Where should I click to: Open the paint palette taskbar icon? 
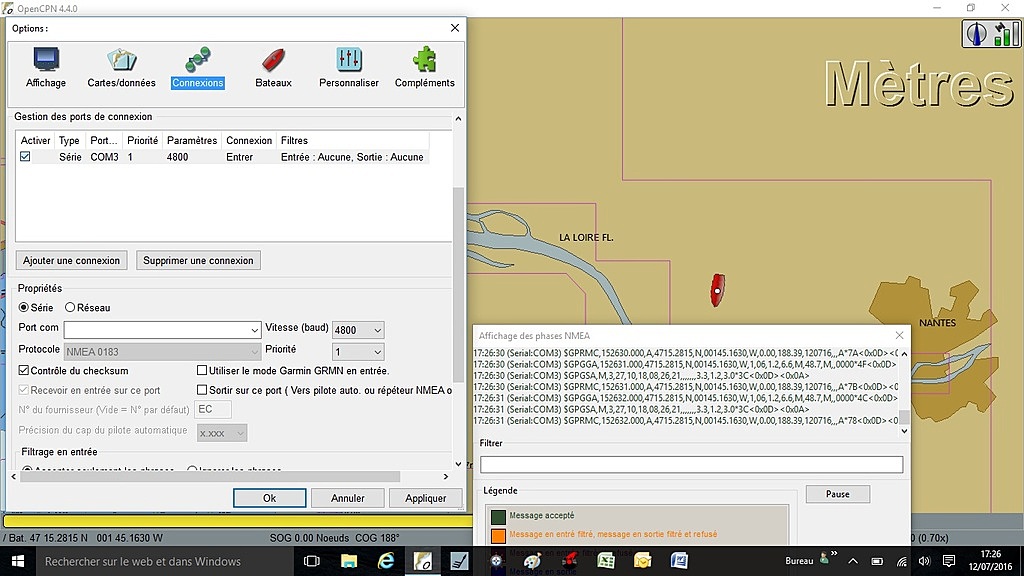(x=533, y=561)
